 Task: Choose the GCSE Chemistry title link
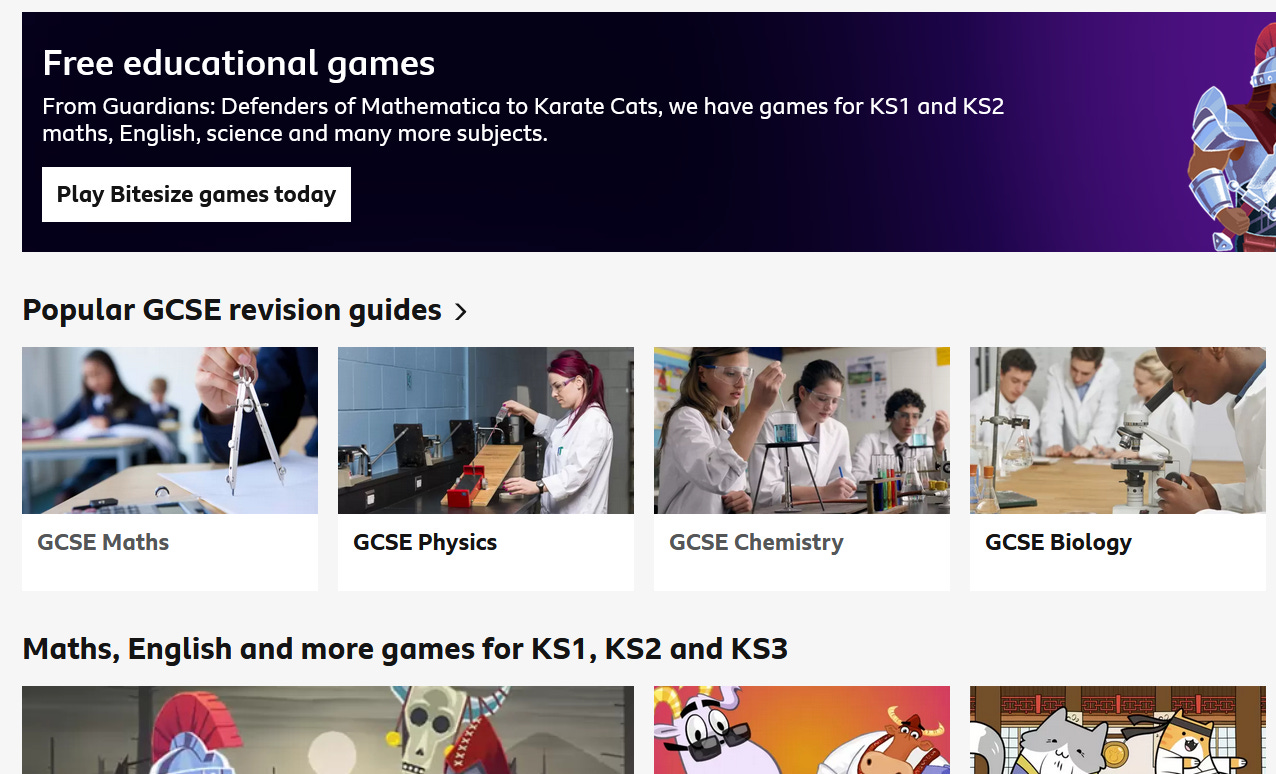coord(756,542)
